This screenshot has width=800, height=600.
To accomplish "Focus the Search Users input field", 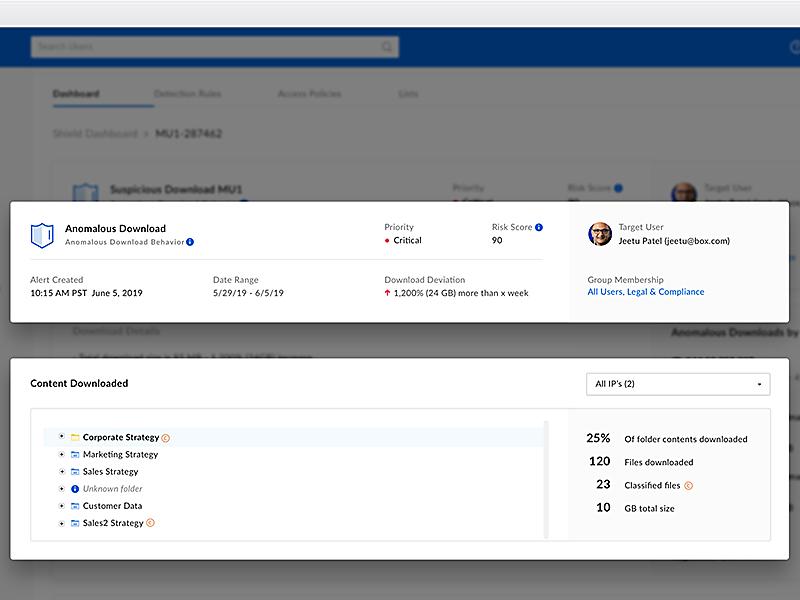I will pos(215,47).
